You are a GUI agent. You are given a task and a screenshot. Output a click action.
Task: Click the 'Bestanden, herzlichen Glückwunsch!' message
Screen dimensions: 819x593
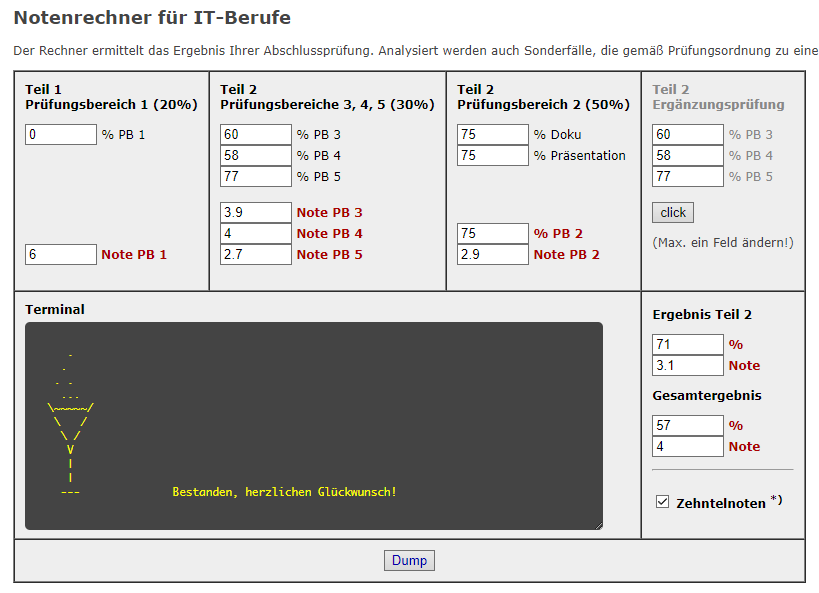click(284, 492)
